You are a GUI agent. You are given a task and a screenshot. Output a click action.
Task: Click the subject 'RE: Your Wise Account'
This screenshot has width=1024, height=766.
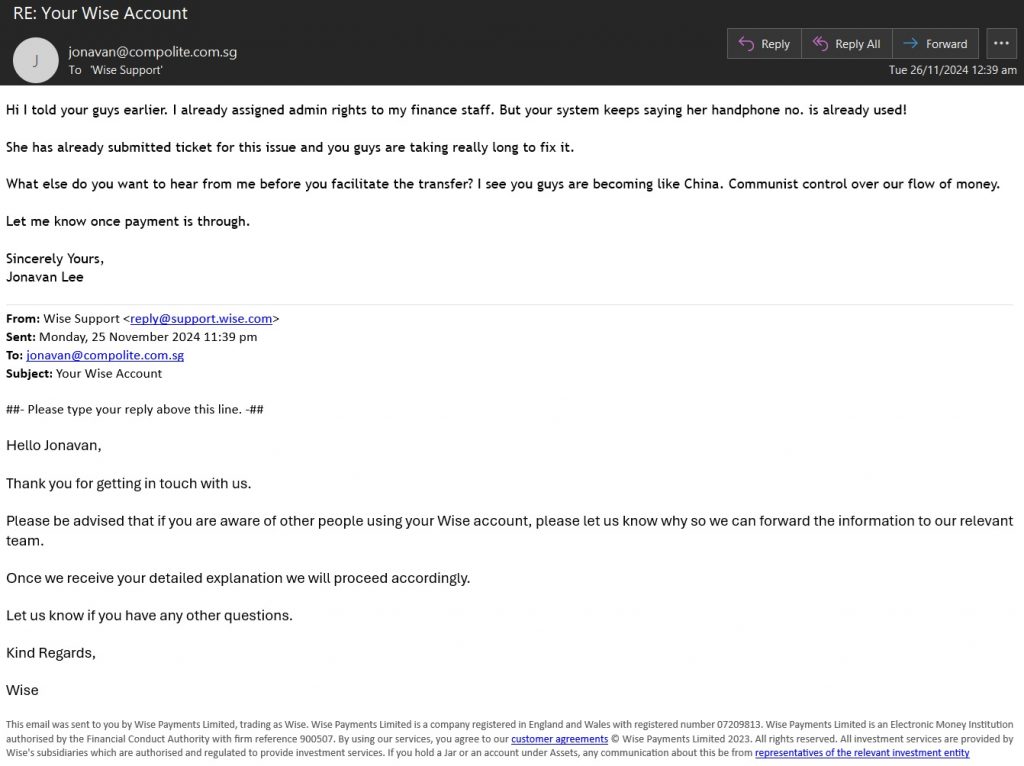[101, 13]
